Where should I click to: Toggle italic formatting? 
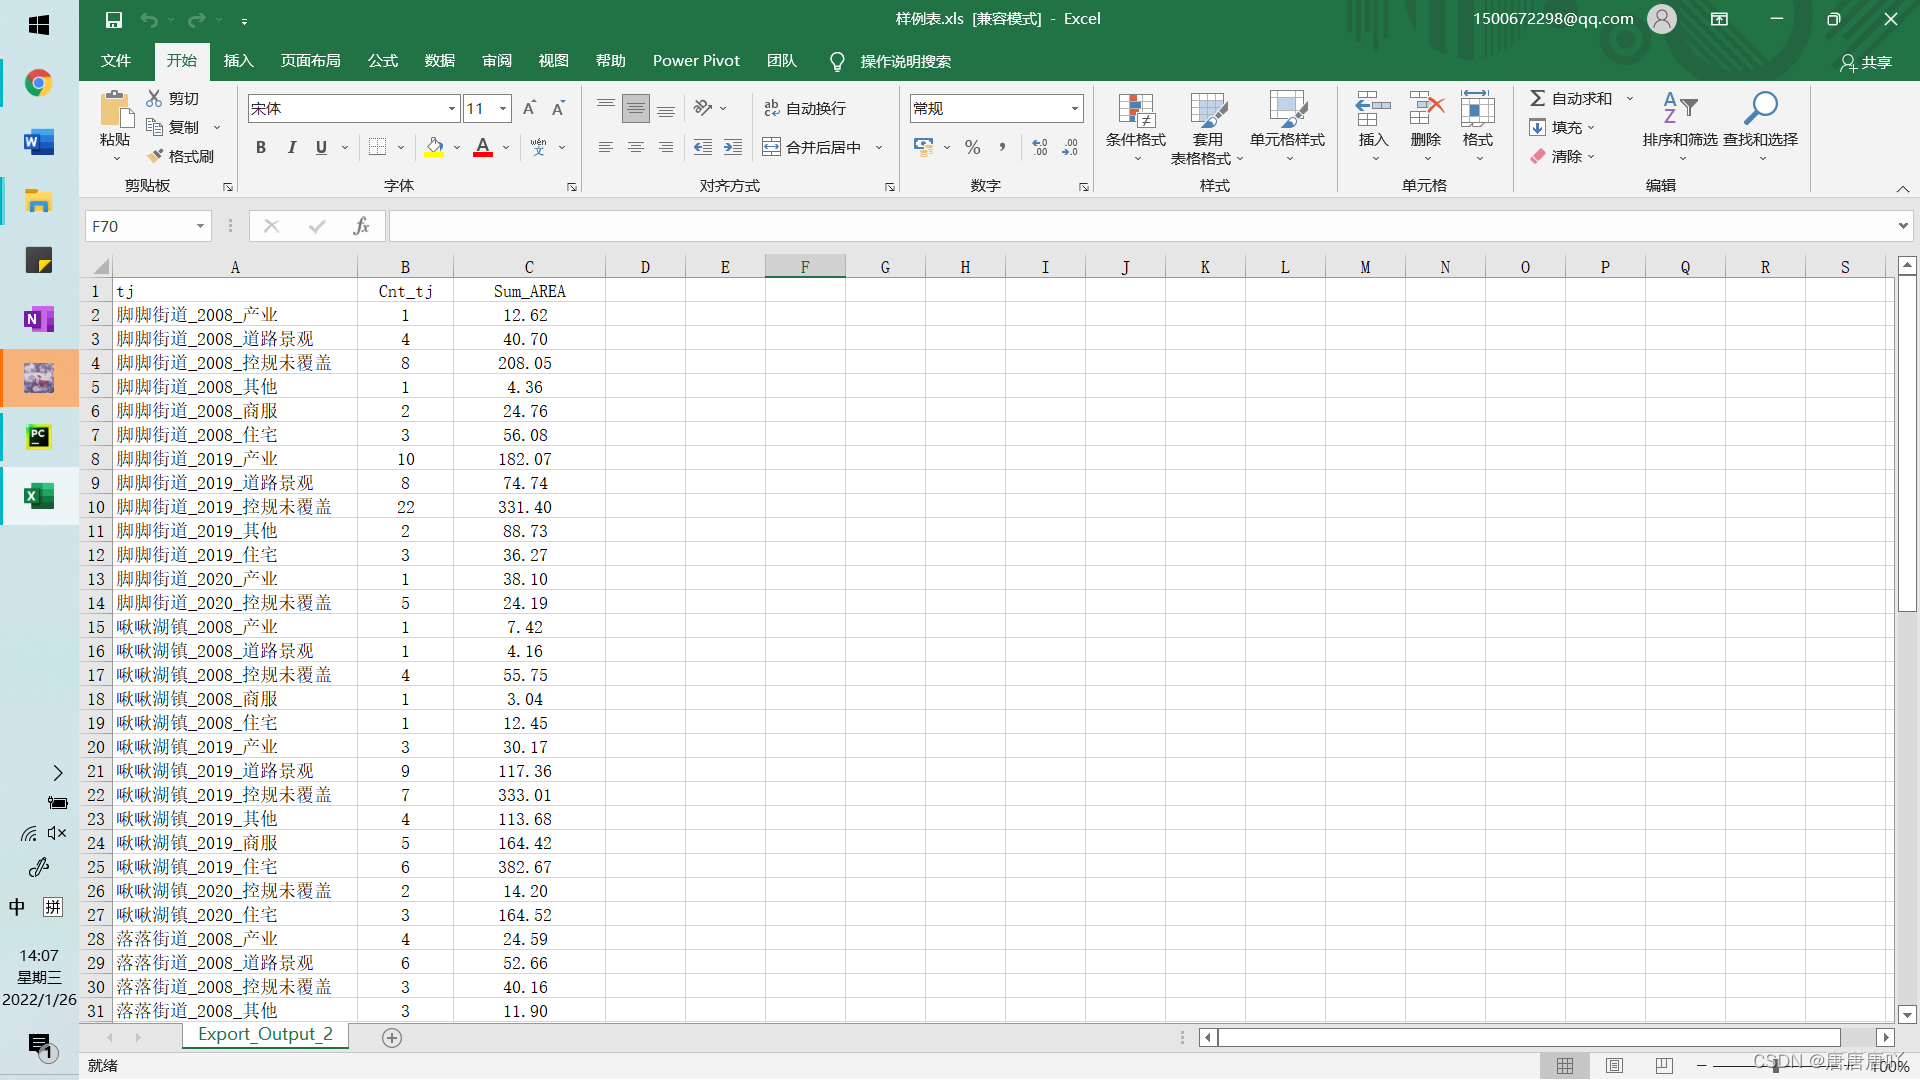coord(291,147)
